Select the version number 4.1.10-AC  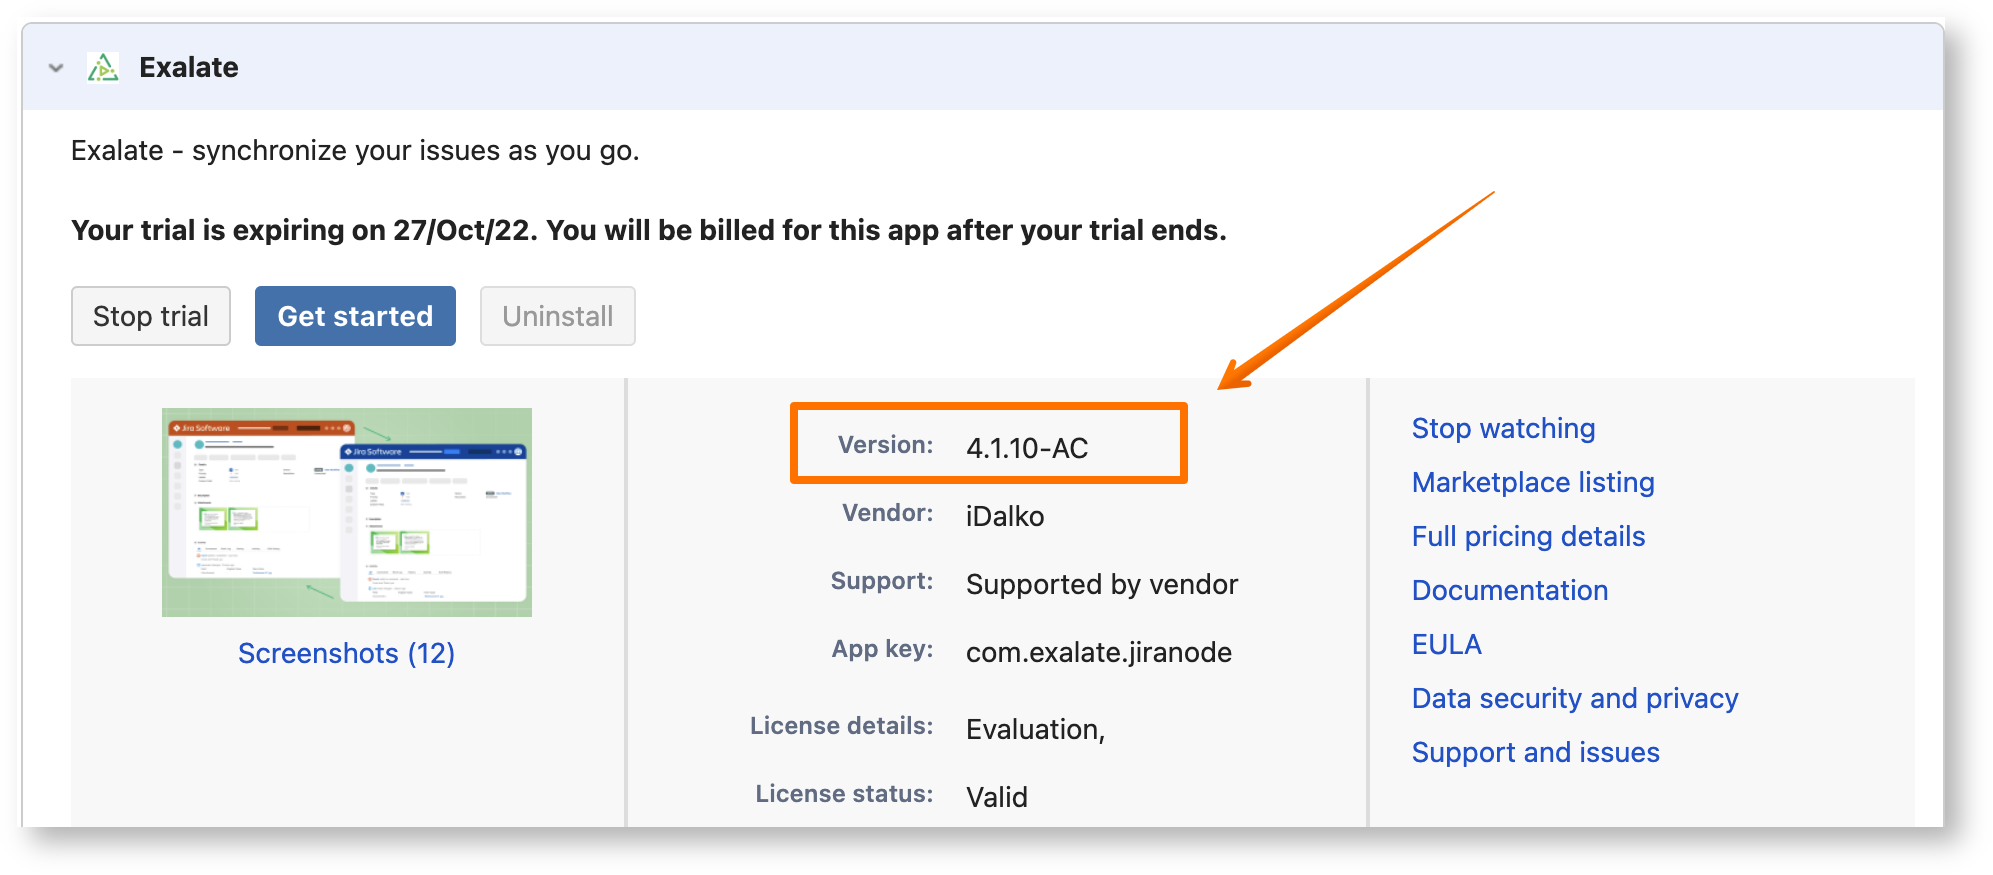[x=1027, y=448]
